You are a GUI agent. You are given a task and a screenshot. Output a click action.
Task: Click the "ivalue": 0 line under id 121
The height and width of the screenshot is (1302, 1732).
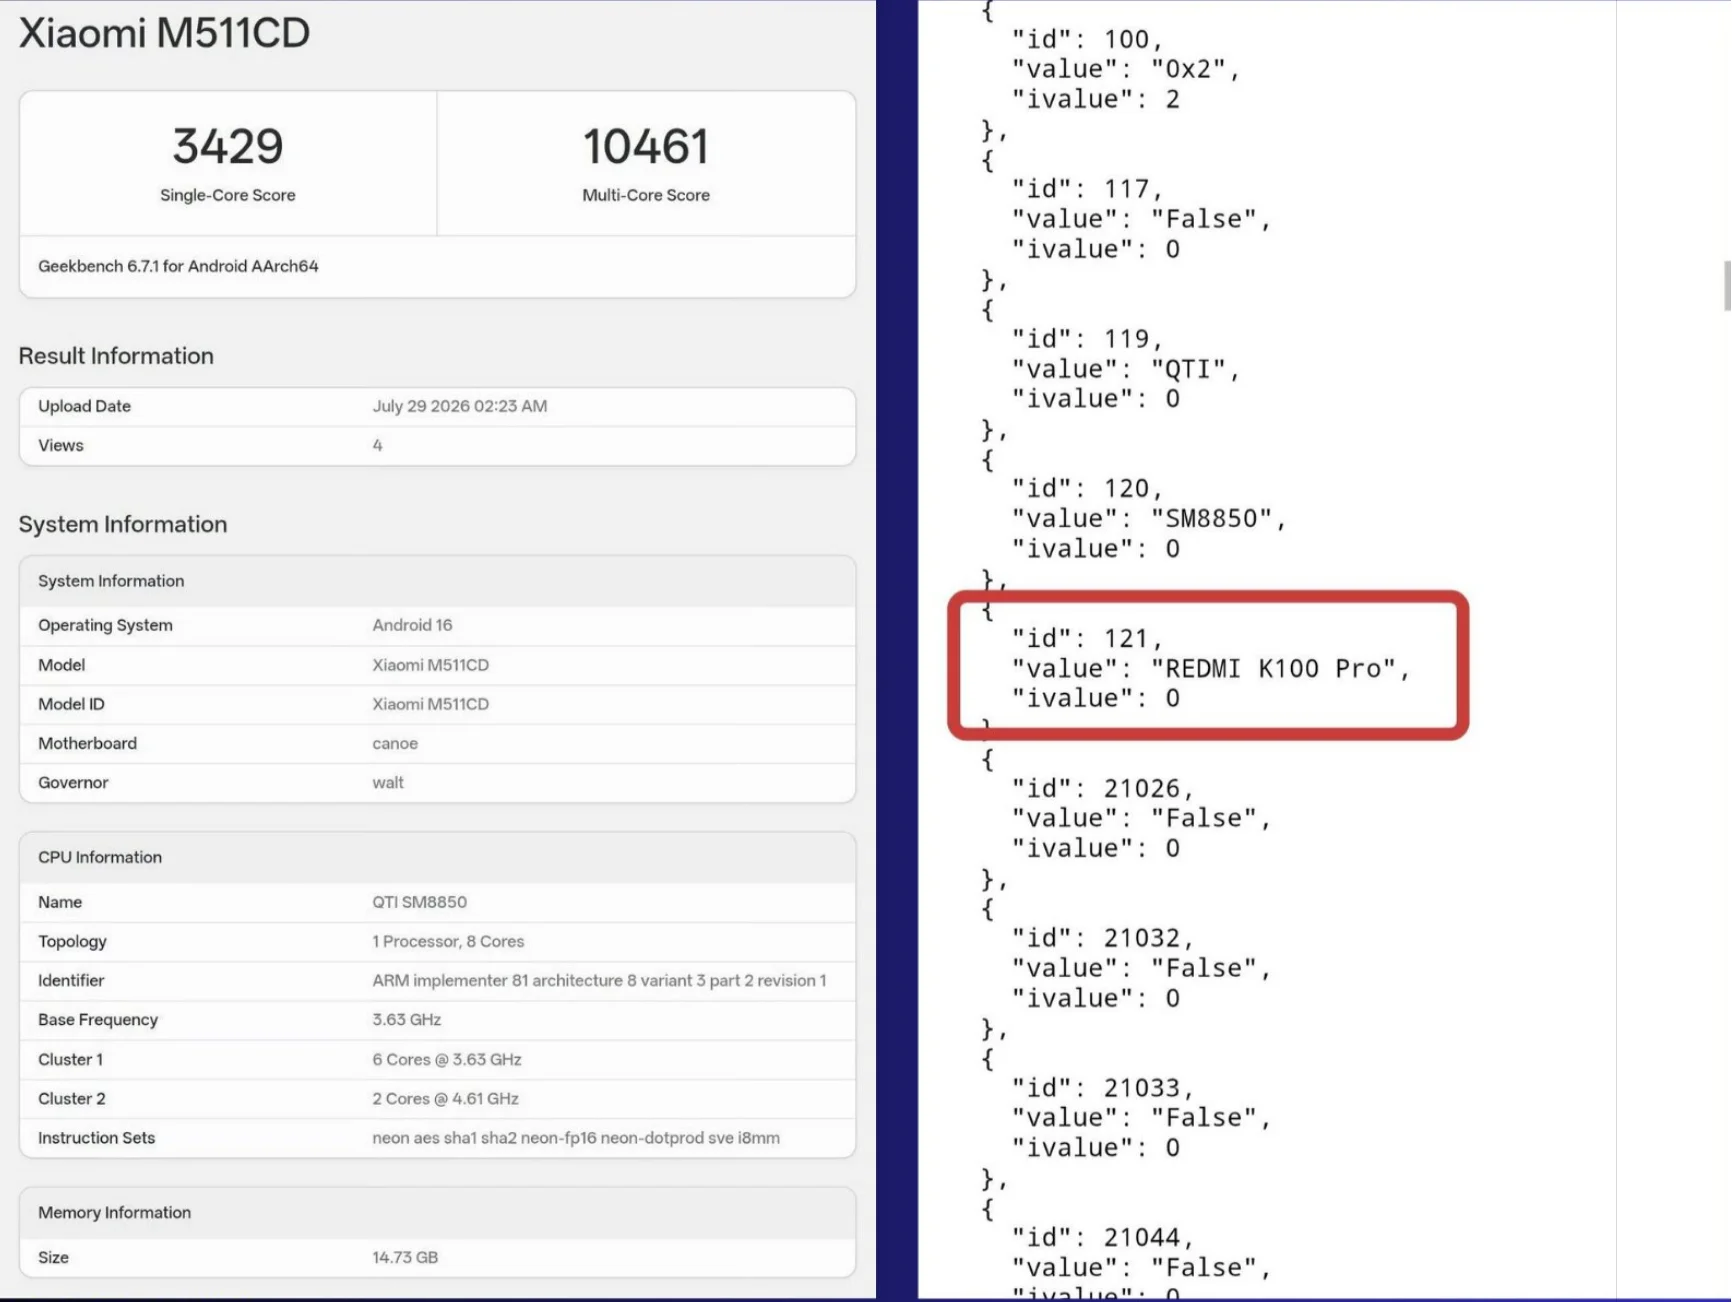tap(1096, 698)
